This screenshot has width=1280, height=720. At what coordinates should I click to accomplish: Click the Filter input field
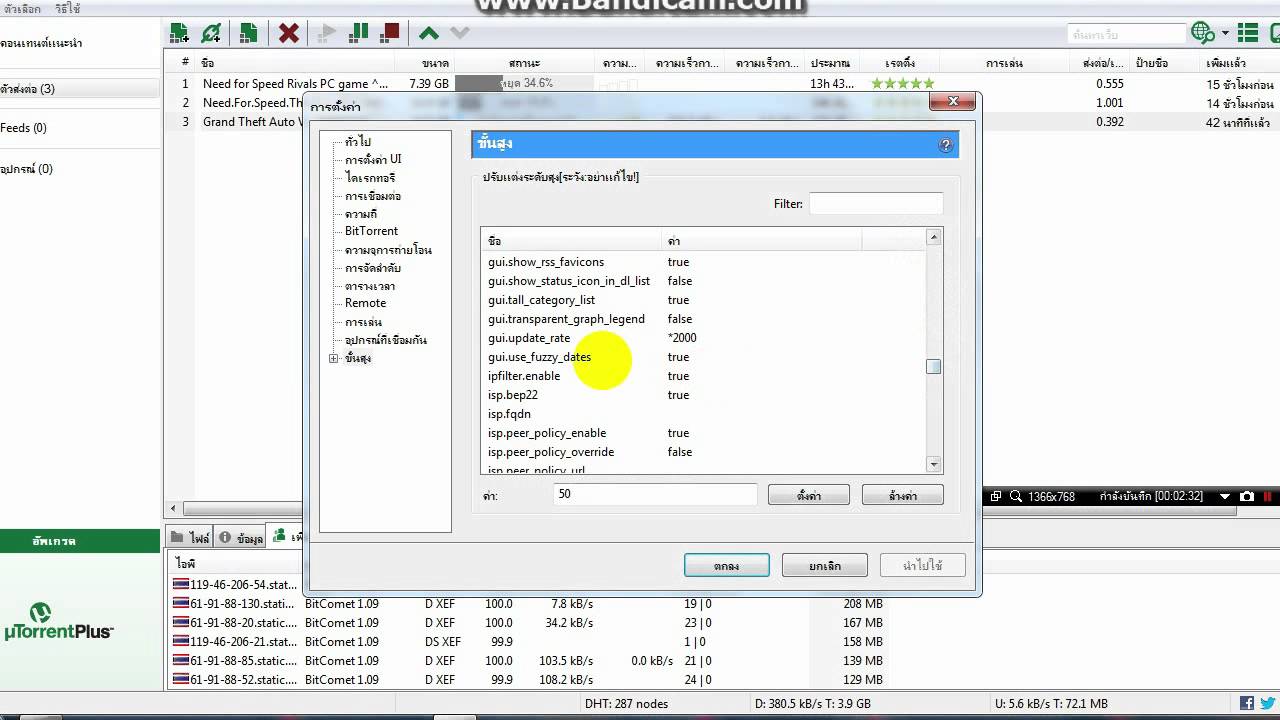[x=876, y=204]
